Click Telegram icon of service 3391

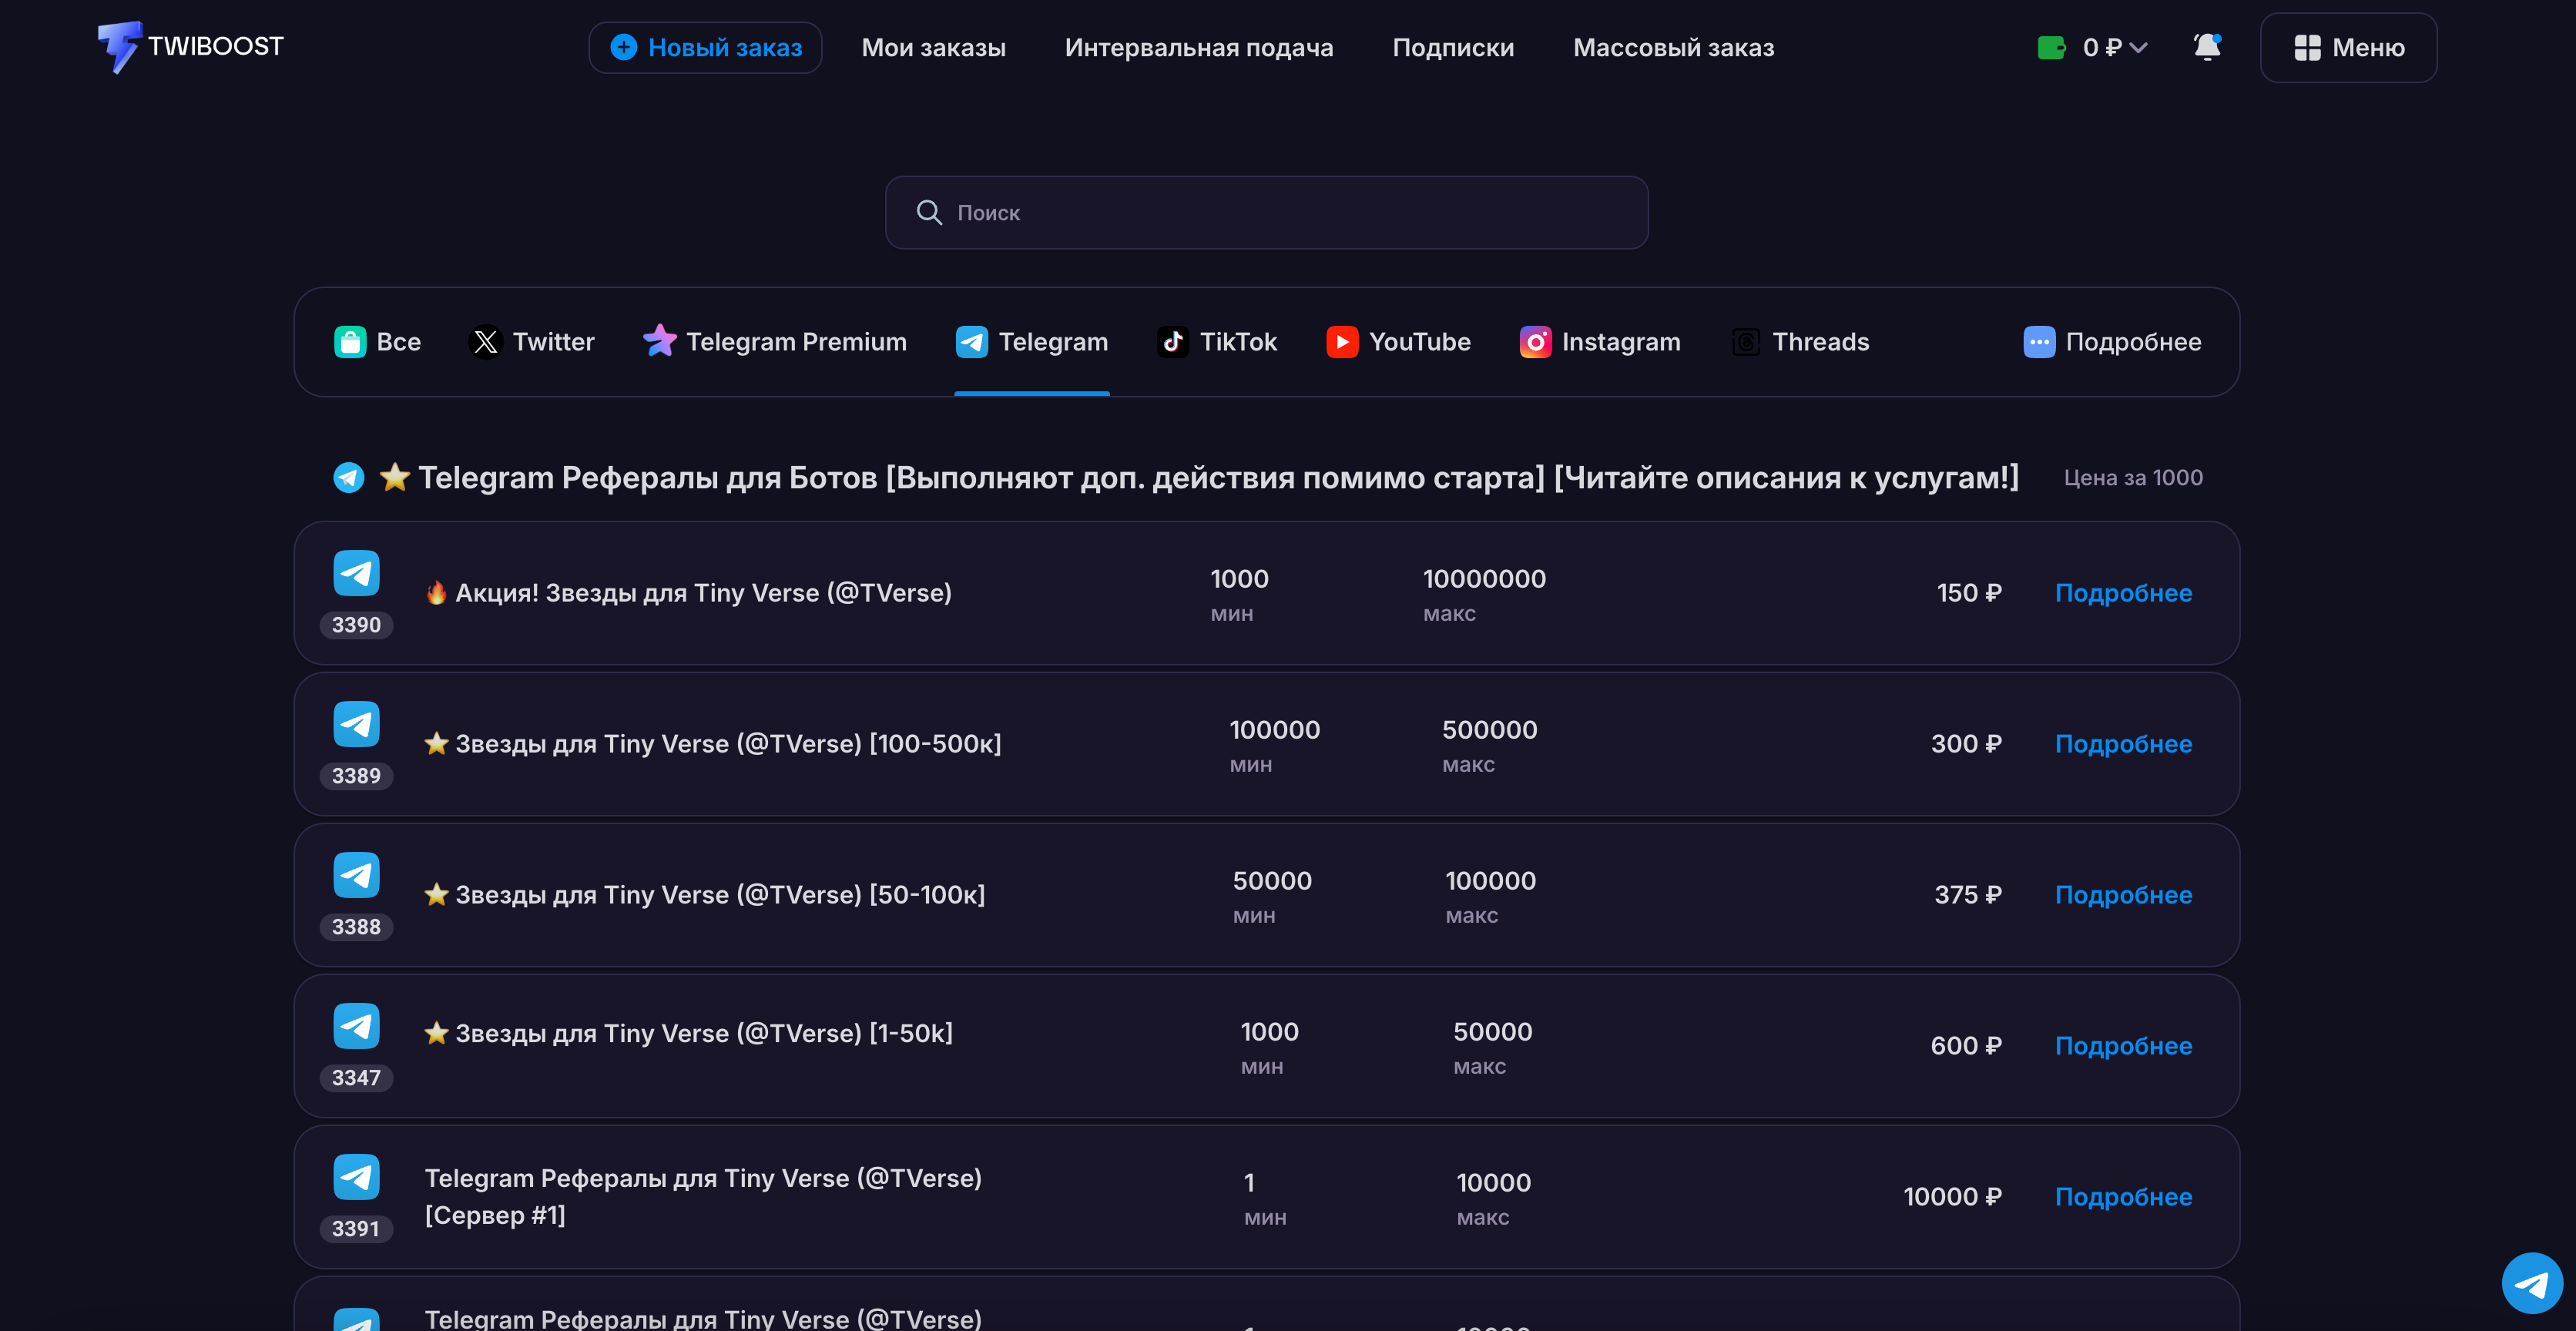point(356,1177)
